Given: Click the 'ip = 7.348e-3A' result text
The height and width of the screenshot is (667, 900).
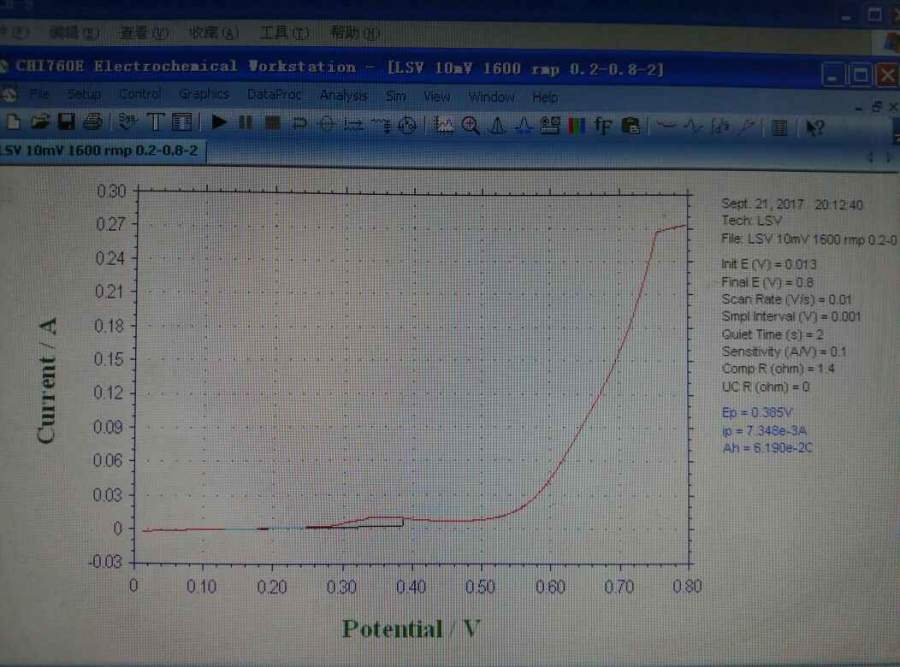Looking at the screenshot, I should point(764,431).
